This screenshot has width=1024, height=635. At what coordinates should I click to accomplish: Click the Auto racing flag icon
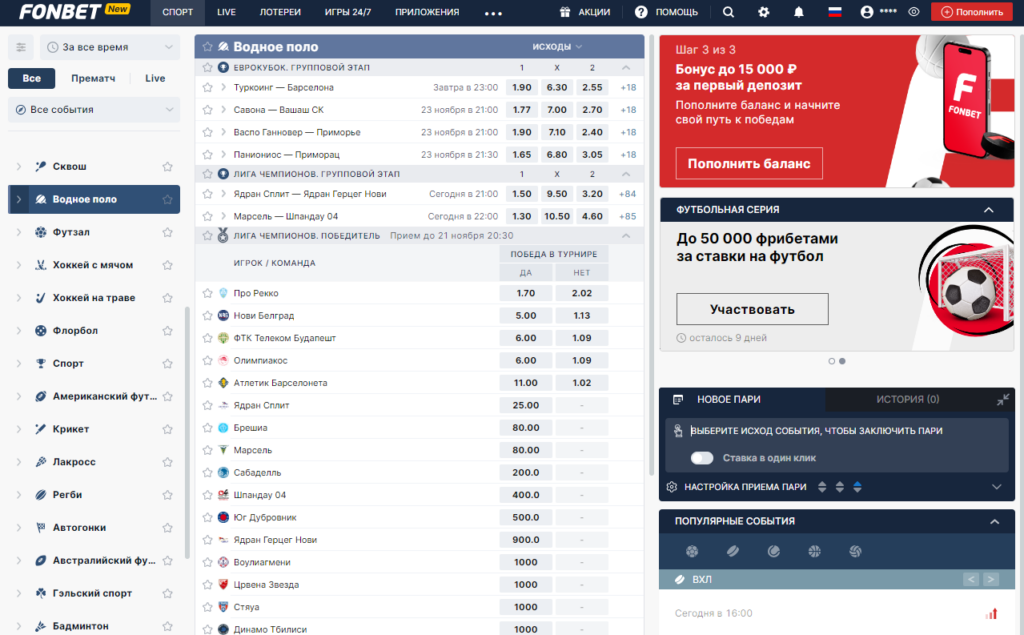tap(40, 527)
